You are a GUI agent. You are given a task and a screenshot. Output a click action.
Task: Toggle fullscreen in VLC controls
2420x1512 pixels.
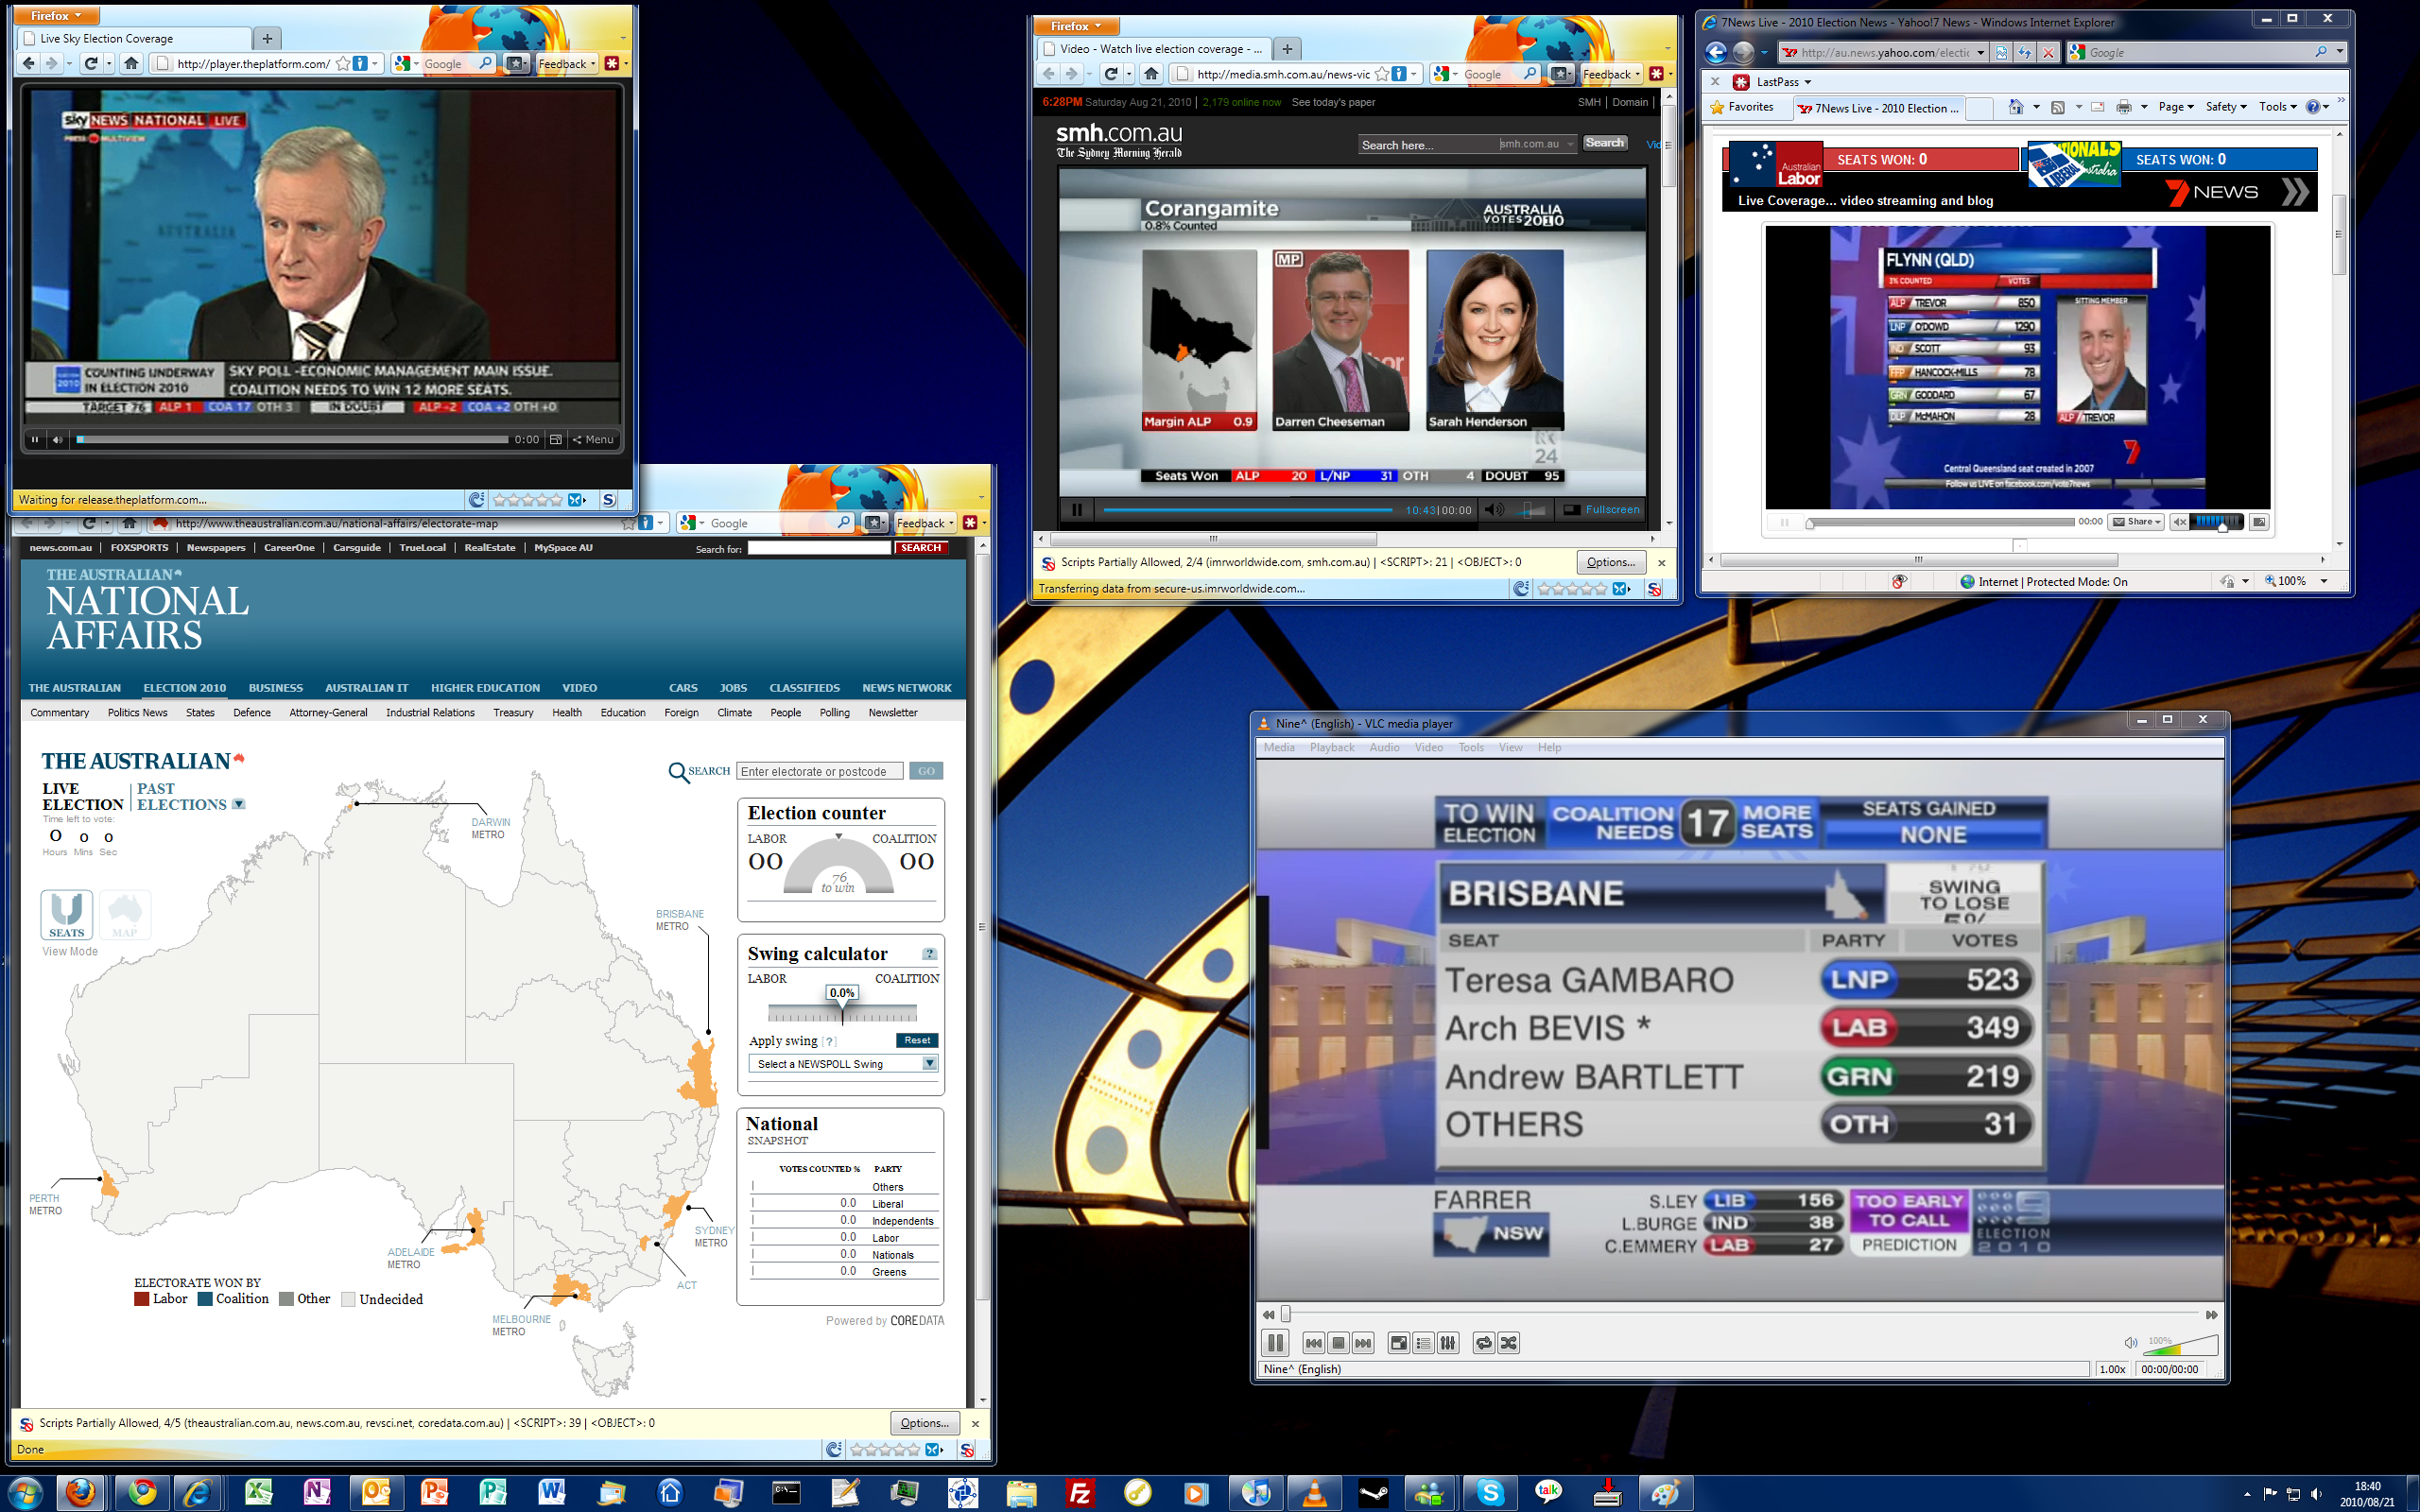1398,1343
